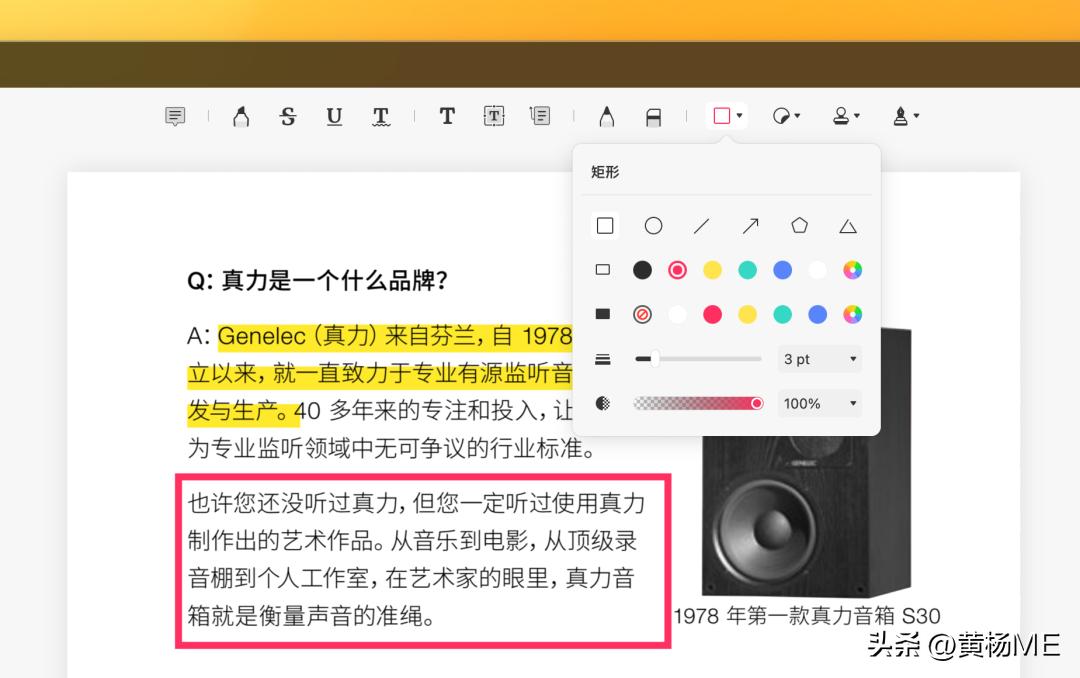
Task: Select the note comment tool
Action: click(174, 115)
